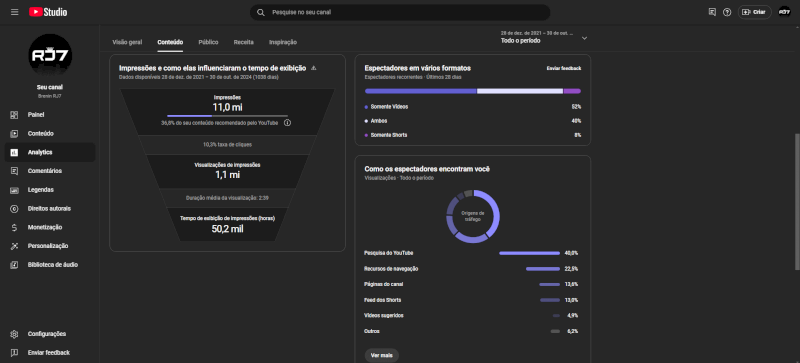This screenshot has height=363, width=800.
Task: Open Painel in the sidebar
Action: (49, 115)
